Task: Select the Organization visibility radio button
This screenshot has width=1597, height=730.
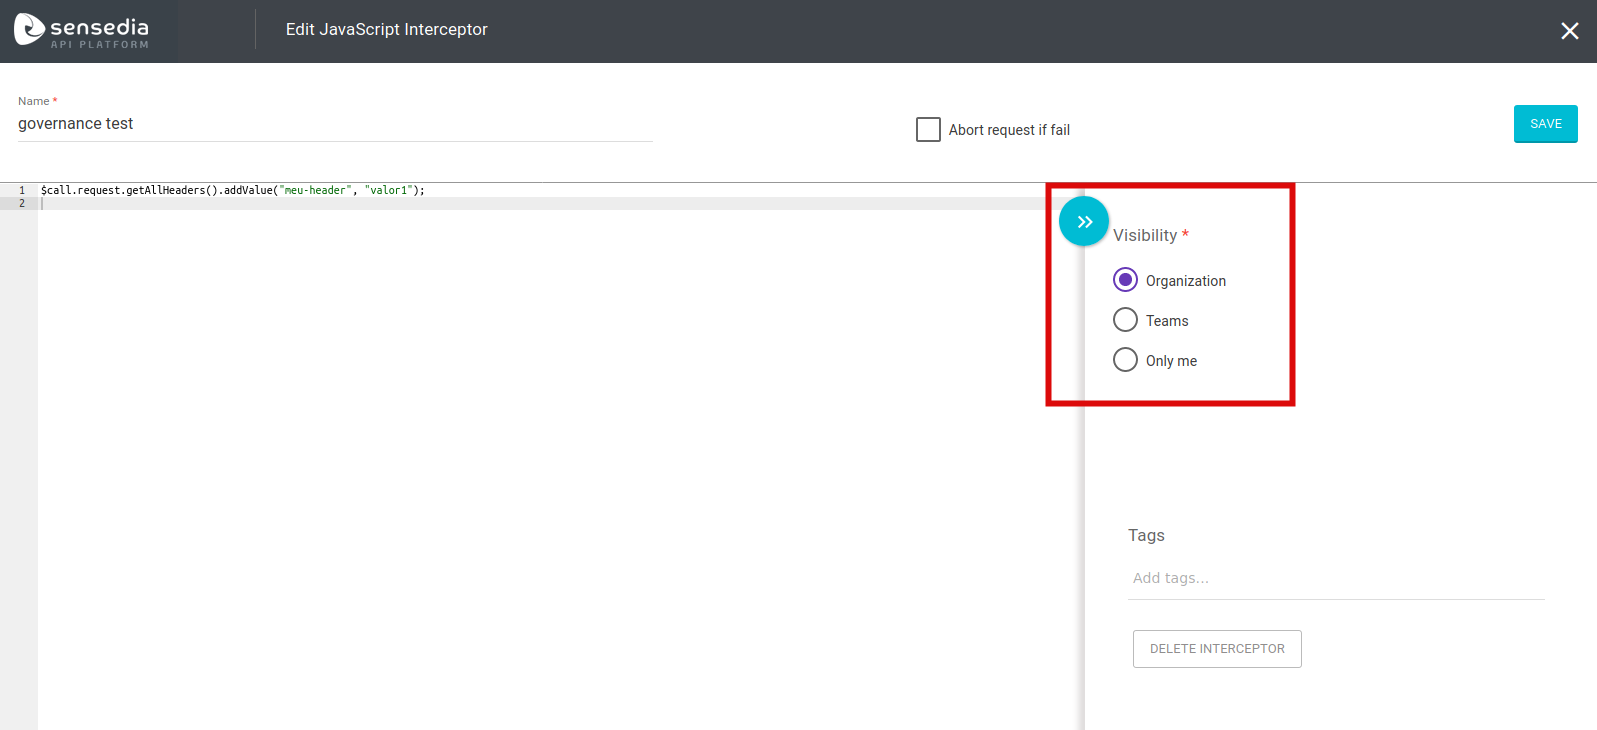Action: click(1125, 280)
